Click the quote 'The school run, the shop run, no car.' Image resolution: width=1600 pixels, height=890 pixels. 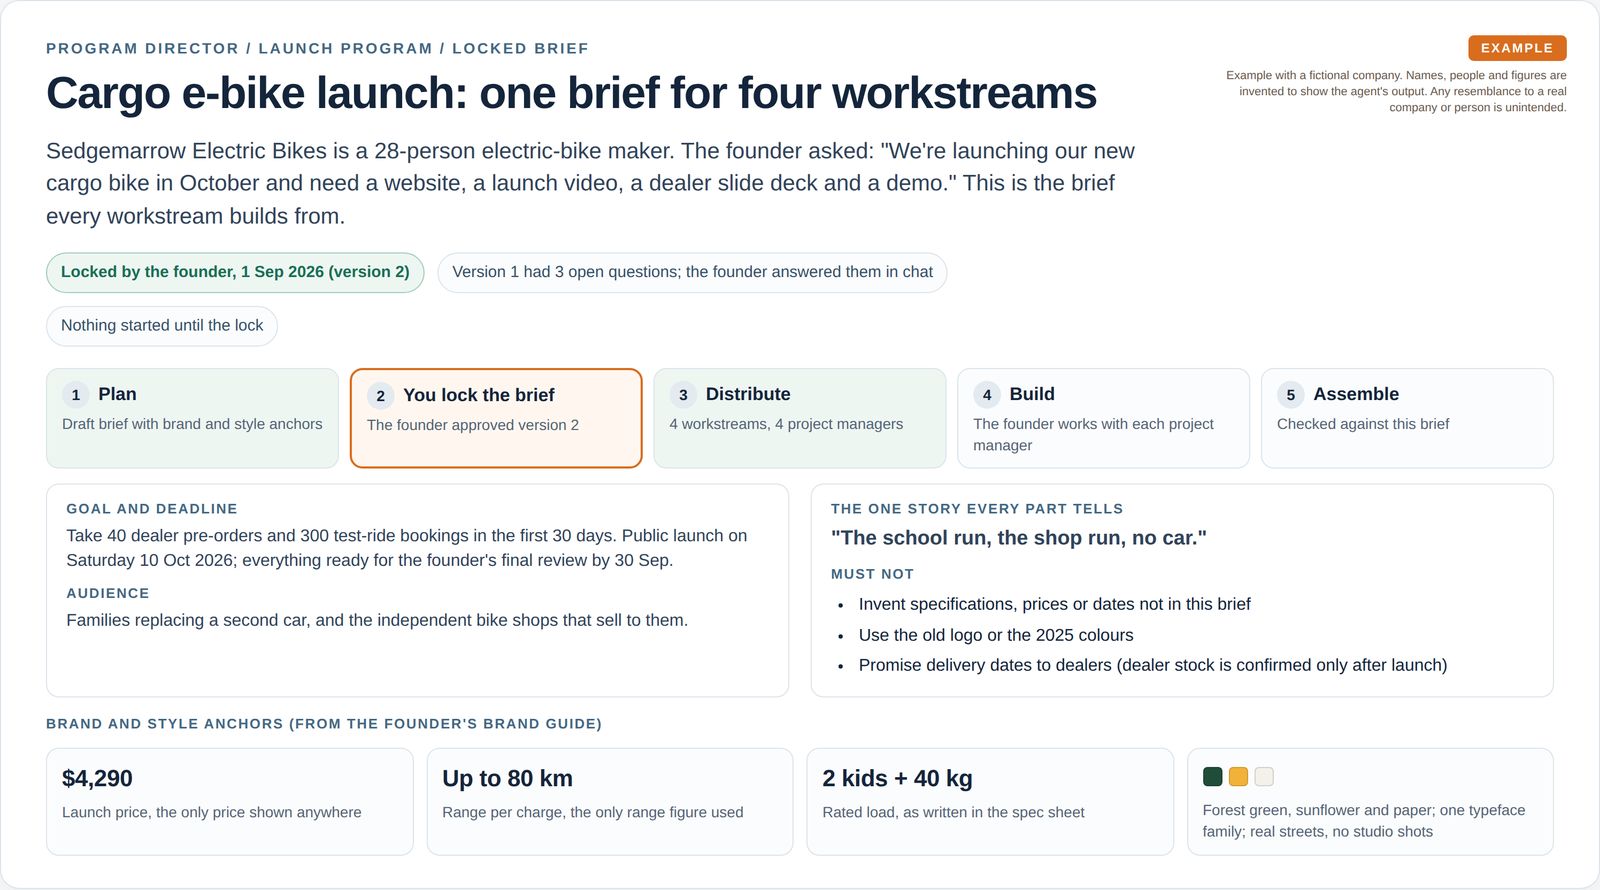coord(1019,538)
